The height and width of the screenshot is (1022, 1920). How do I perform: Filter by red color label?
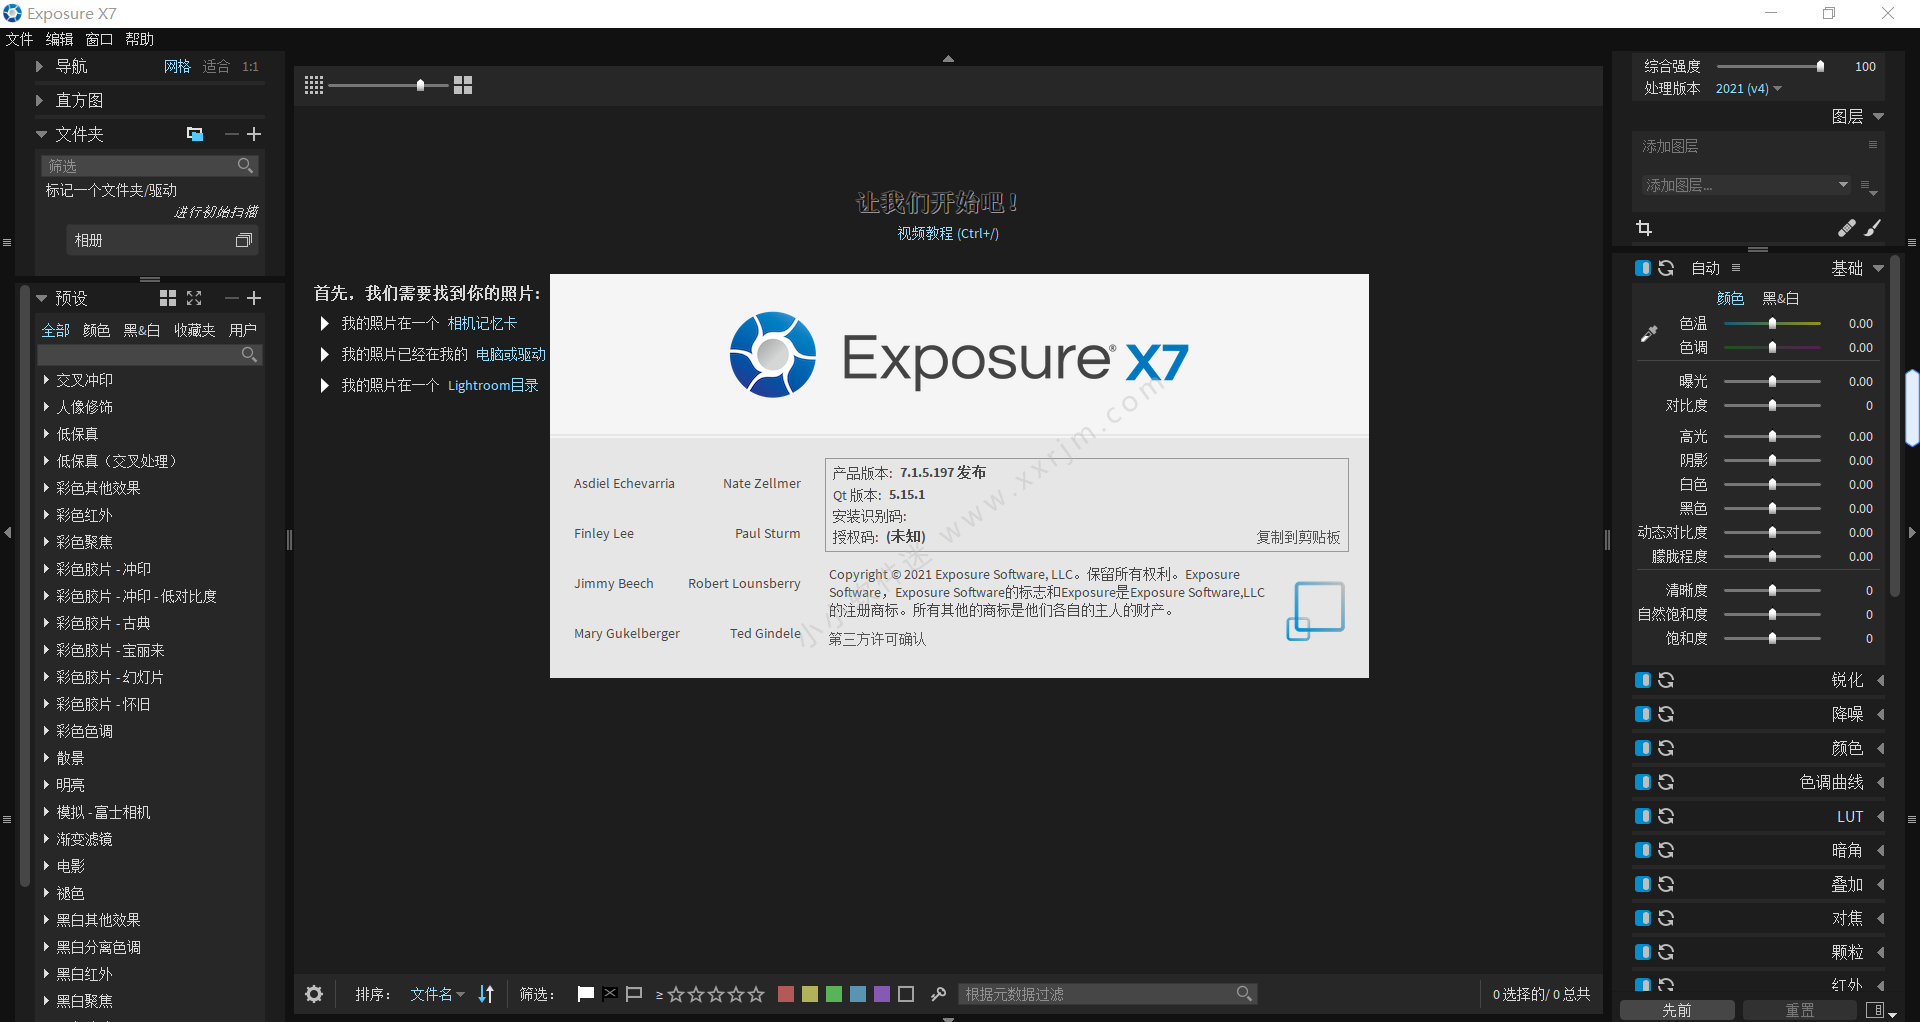coord(786,994)
